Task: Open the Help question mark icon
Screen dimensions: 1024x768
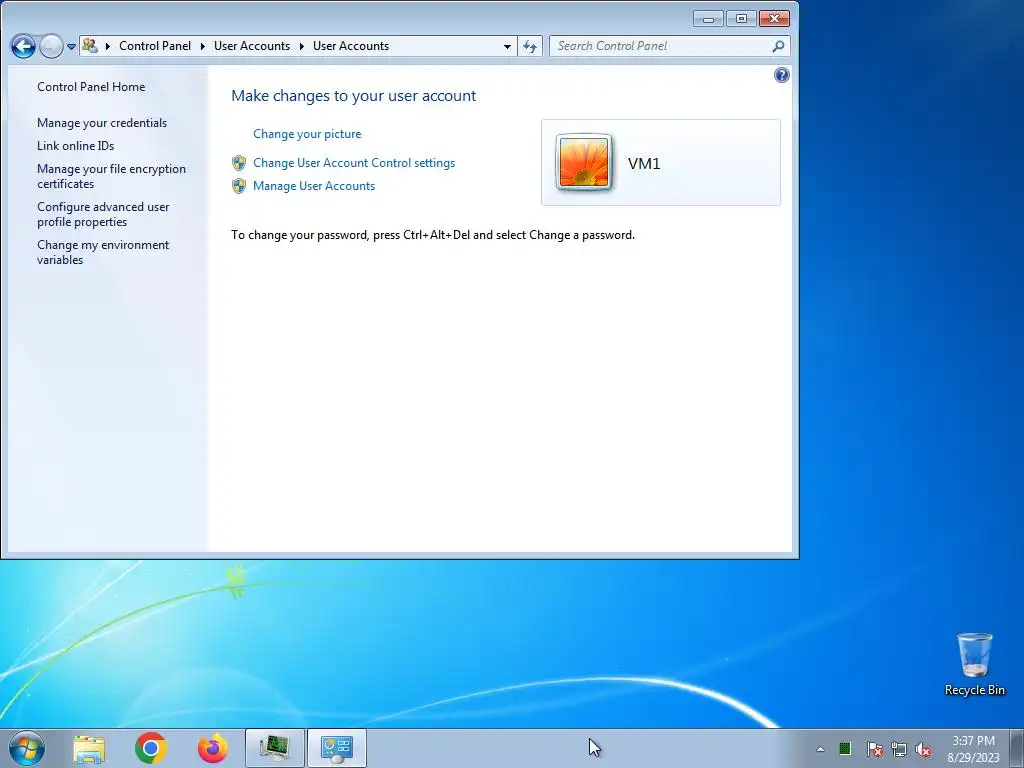Action: point(781,75)
